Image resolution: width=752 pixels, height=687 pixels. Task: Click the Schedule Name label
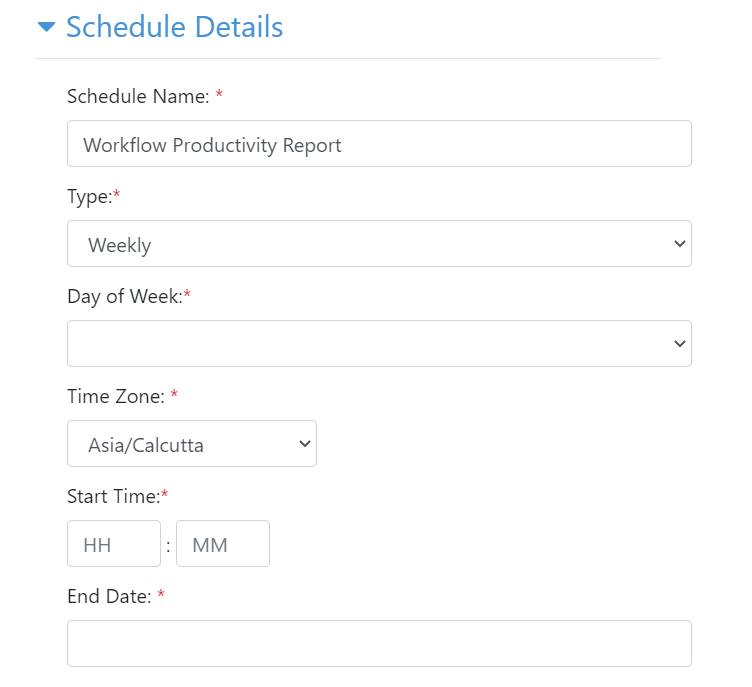[138, 96]
